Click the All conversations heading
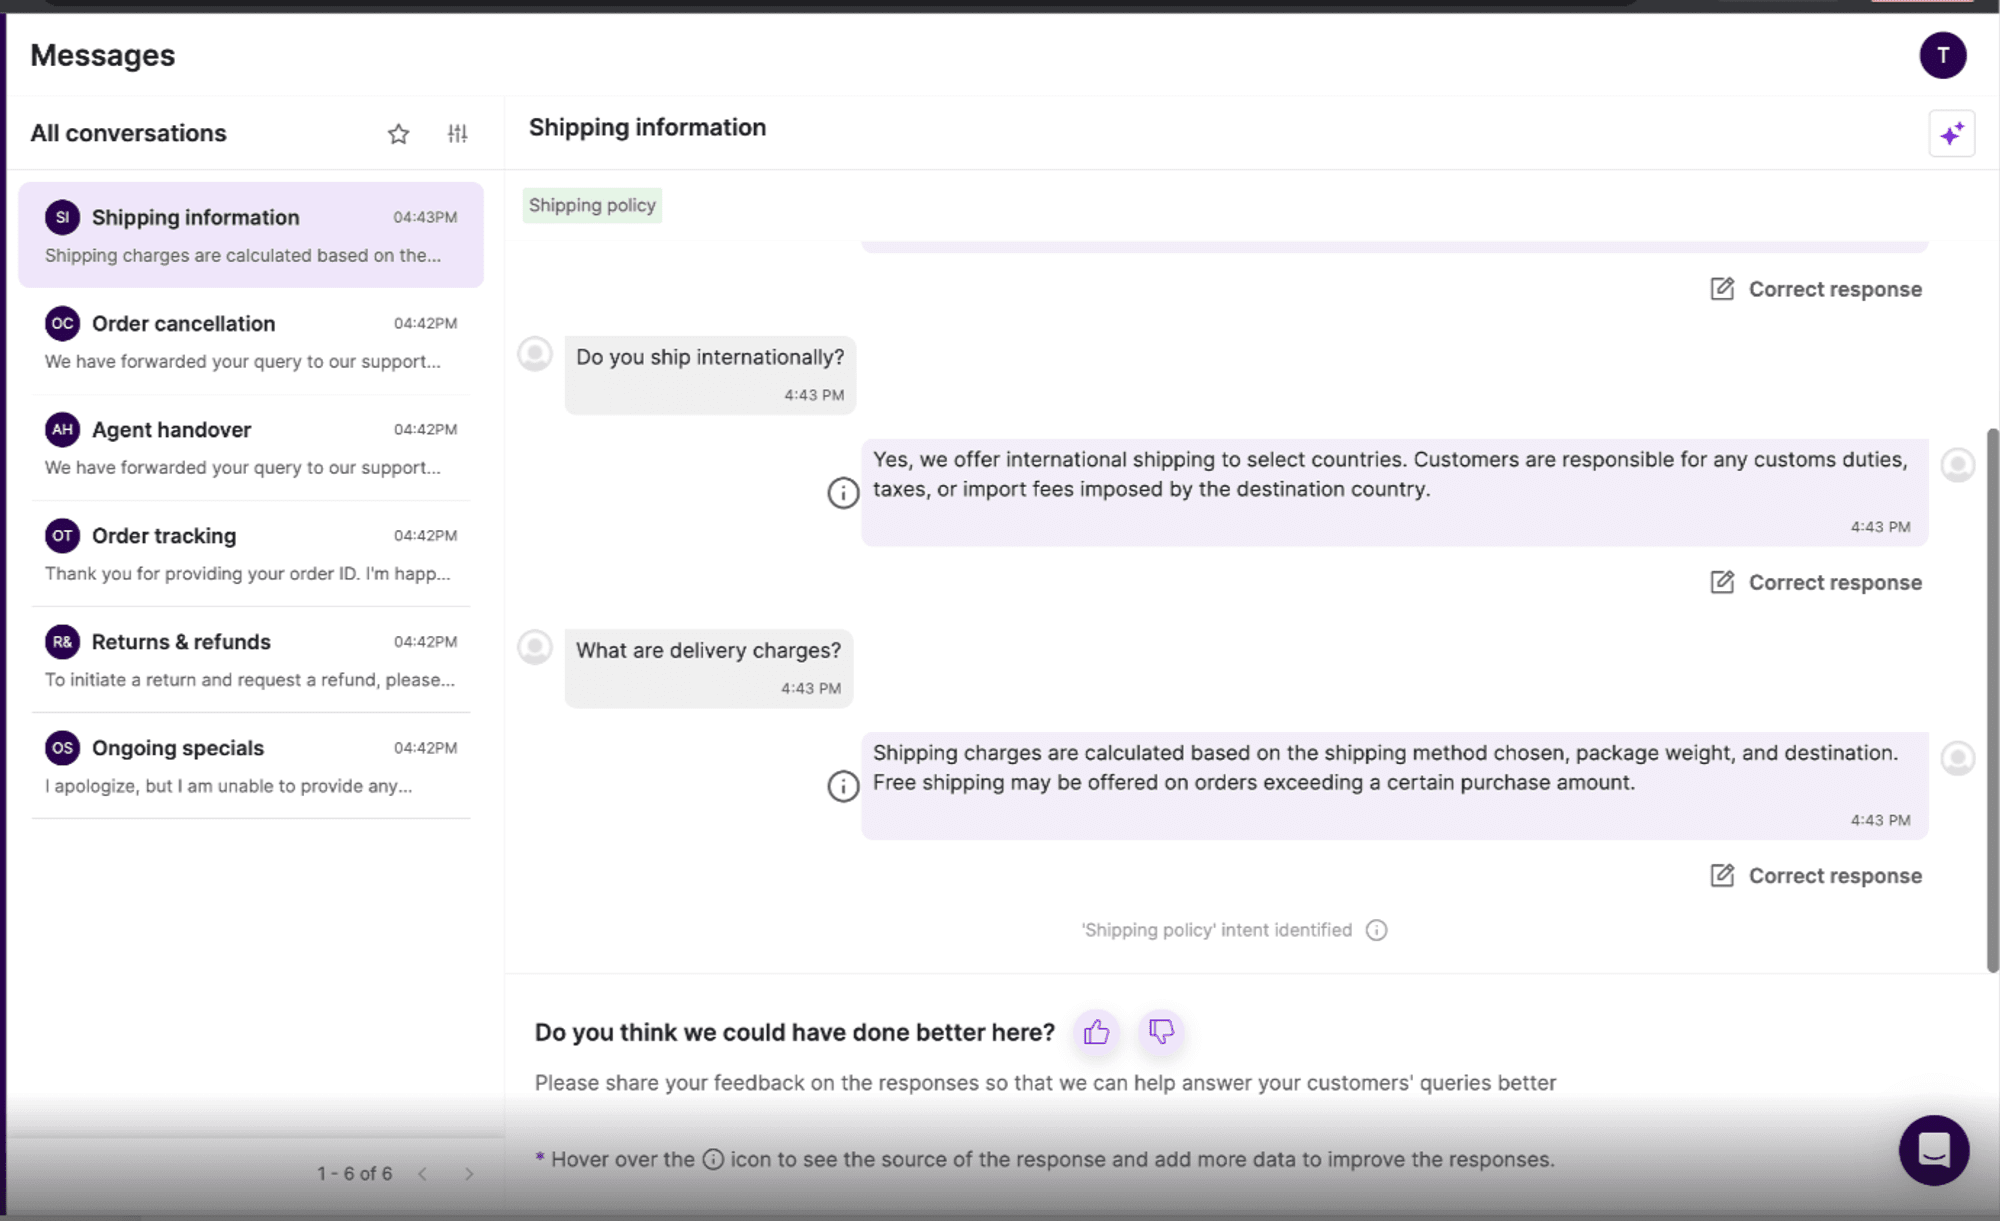Image resolution: width=2000 pixels, height=1221 pixels. pyautogui.click(x=128, y=133)
